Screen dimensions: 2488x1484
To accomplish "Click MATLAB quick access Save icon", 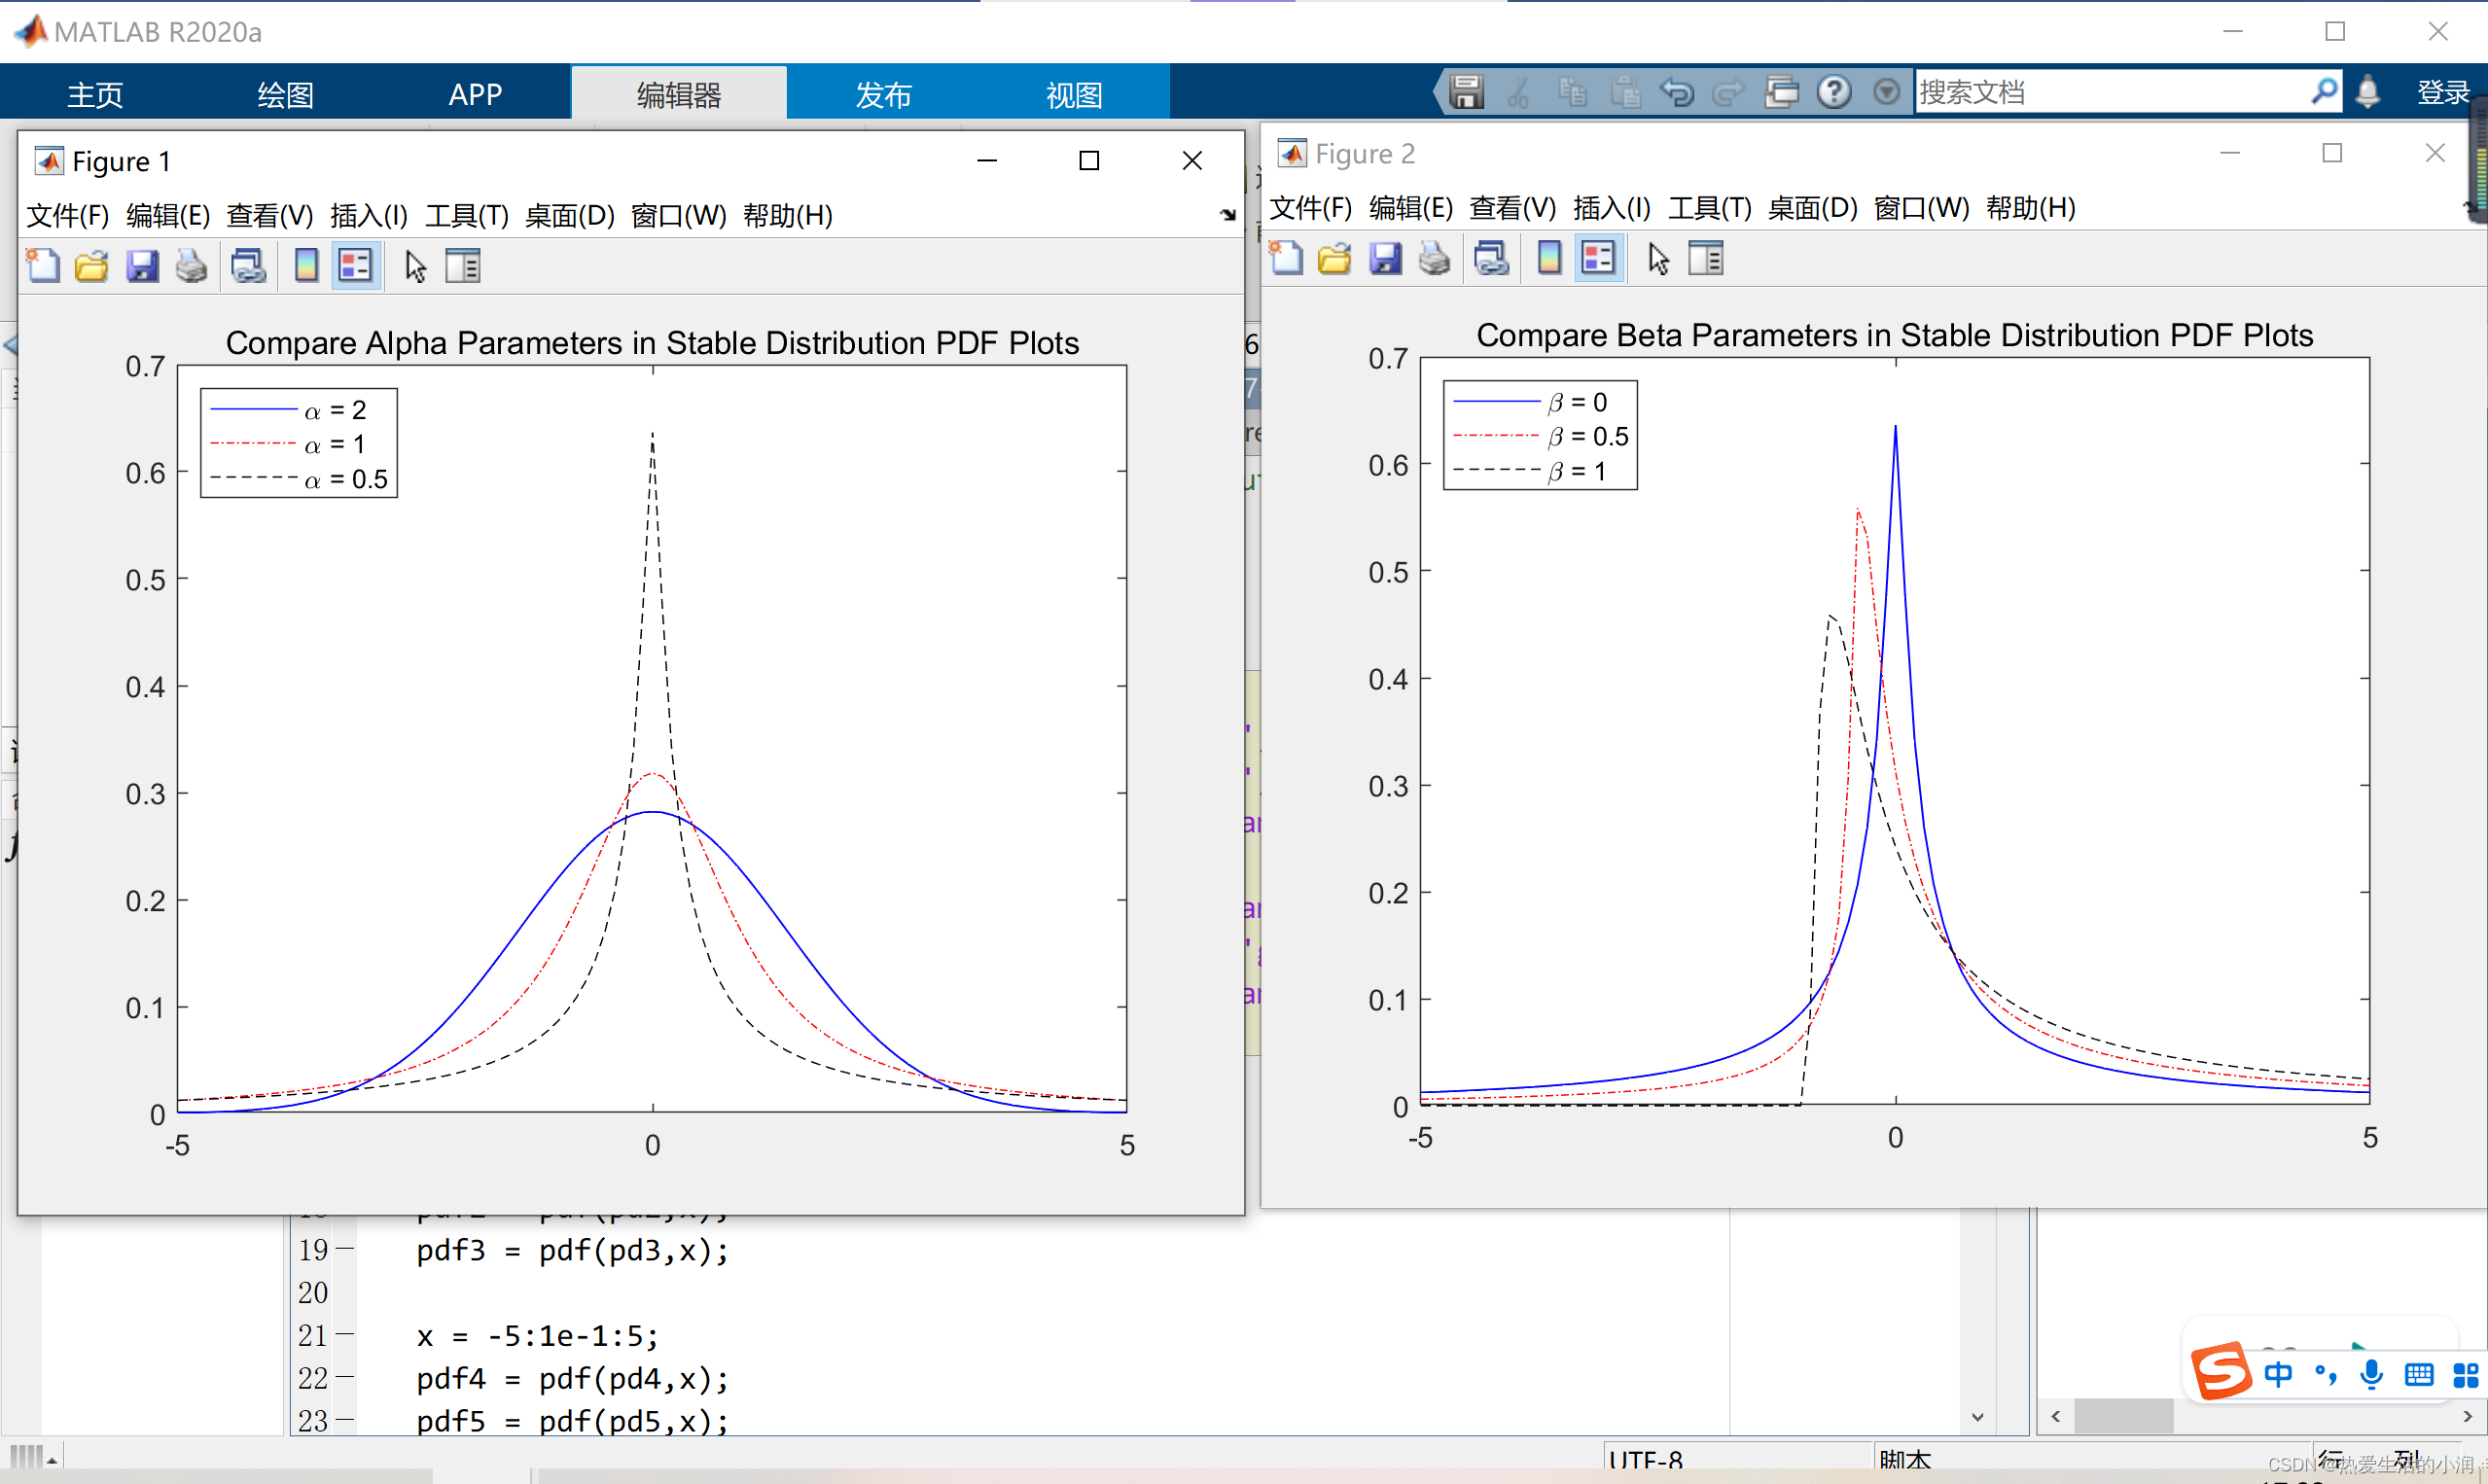I will tap(1467, 92).
